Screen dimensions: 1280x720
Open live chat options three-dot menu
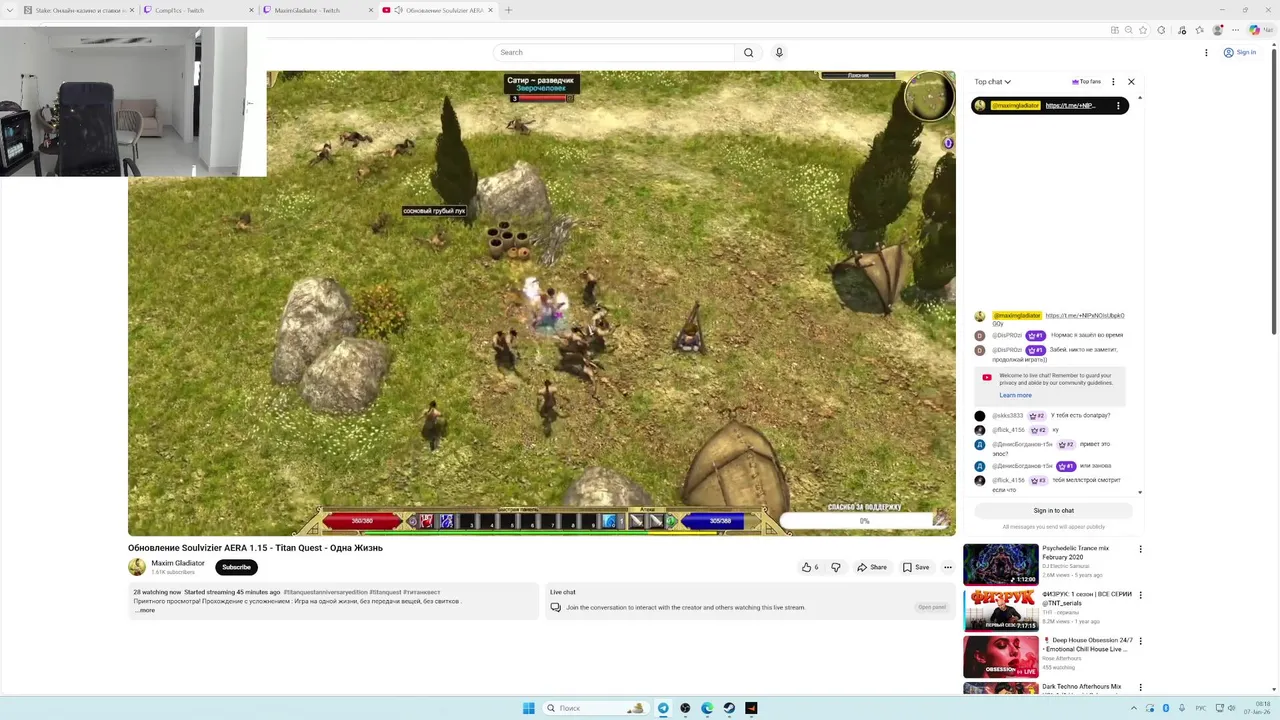coord(1113,82)
